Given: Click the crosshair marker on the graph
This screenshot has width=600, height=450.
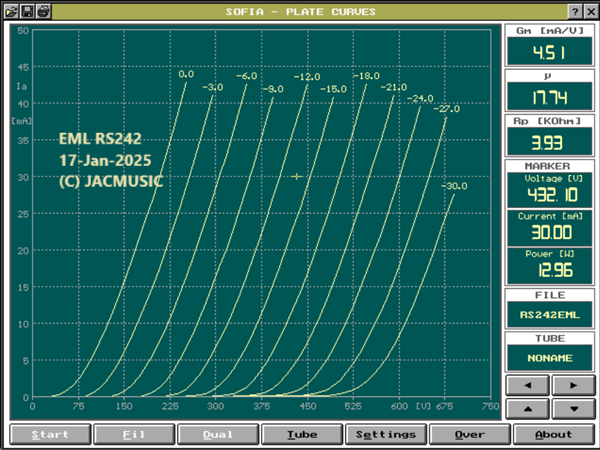Looking at the screenshot, I should point(297,176).
